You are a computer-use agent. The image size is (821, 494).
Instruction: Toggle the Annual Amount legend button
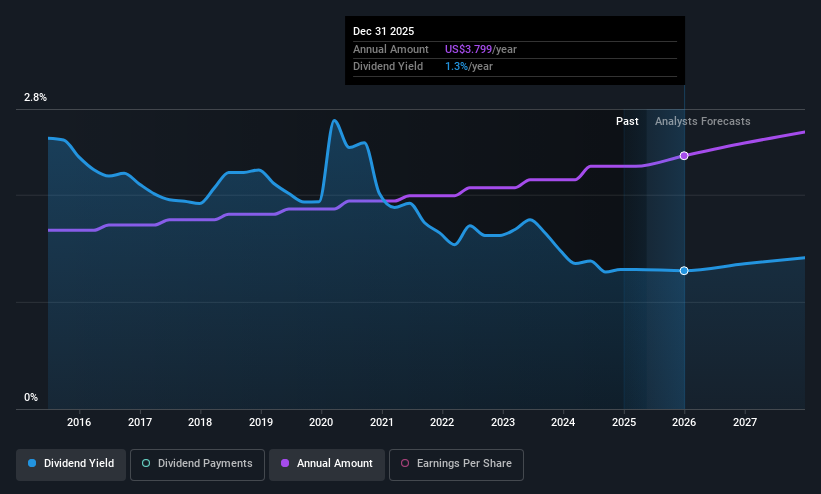(327, 464)
